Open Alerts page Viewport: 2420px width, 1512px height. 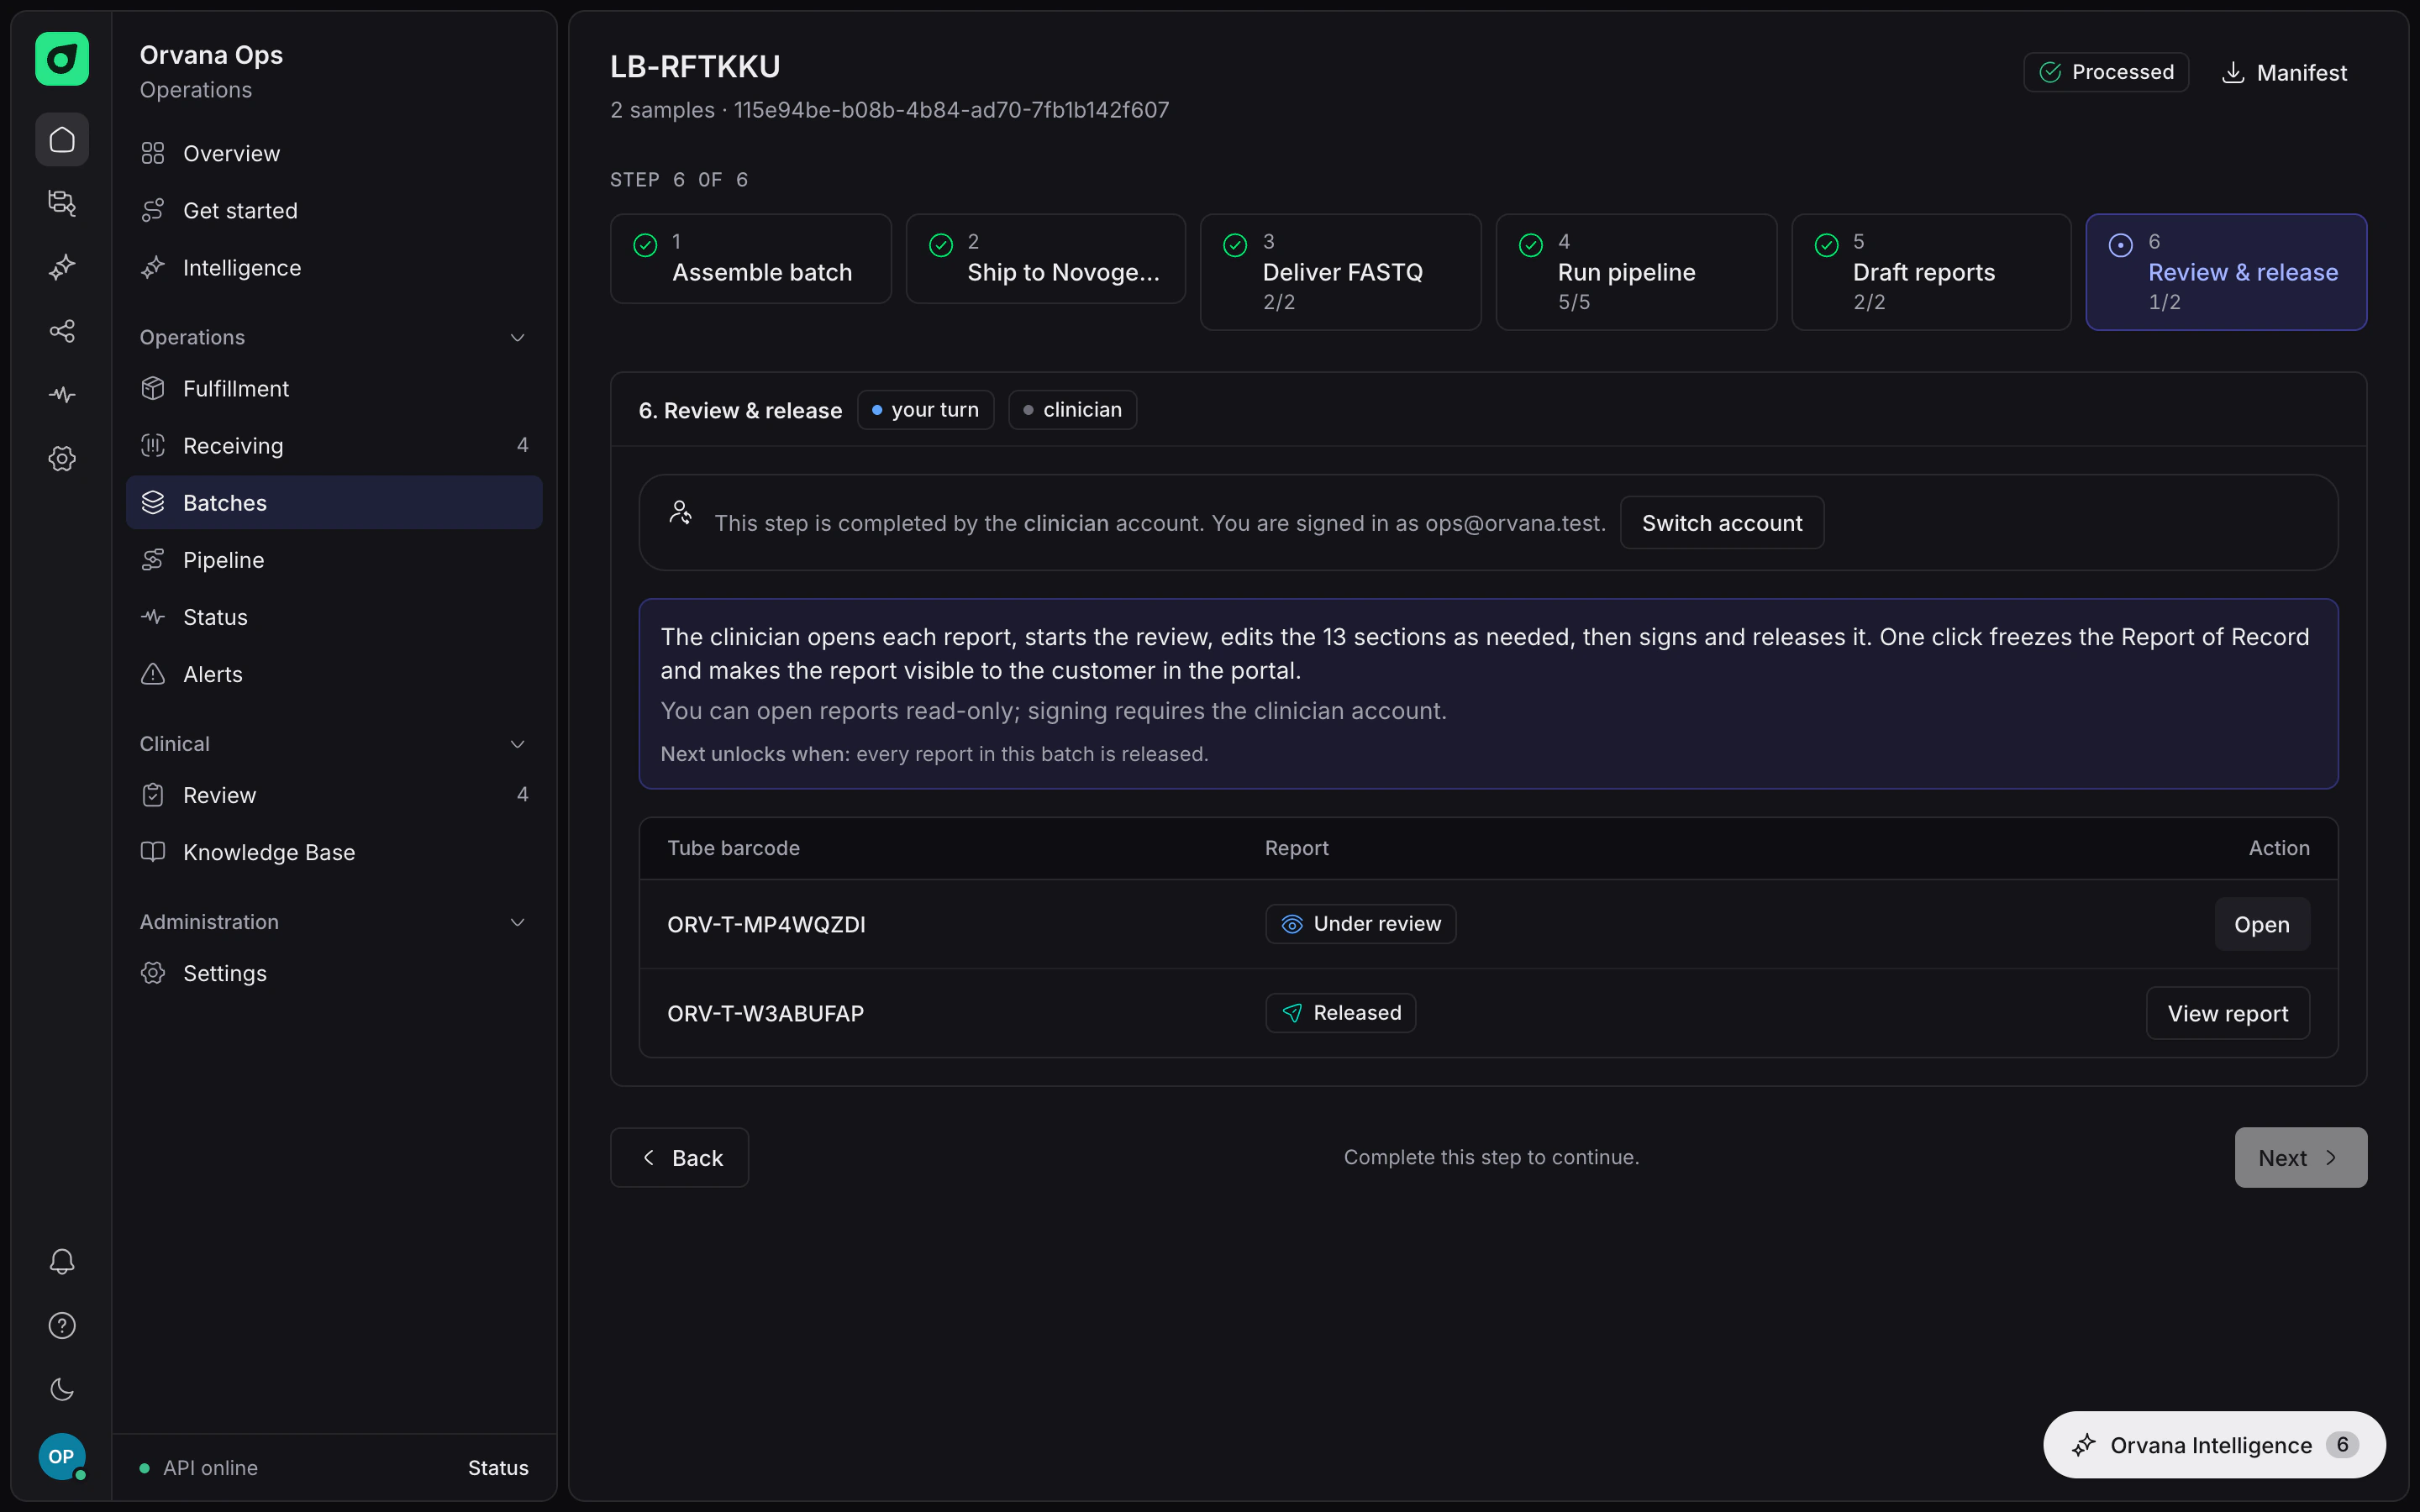[334, 673]
